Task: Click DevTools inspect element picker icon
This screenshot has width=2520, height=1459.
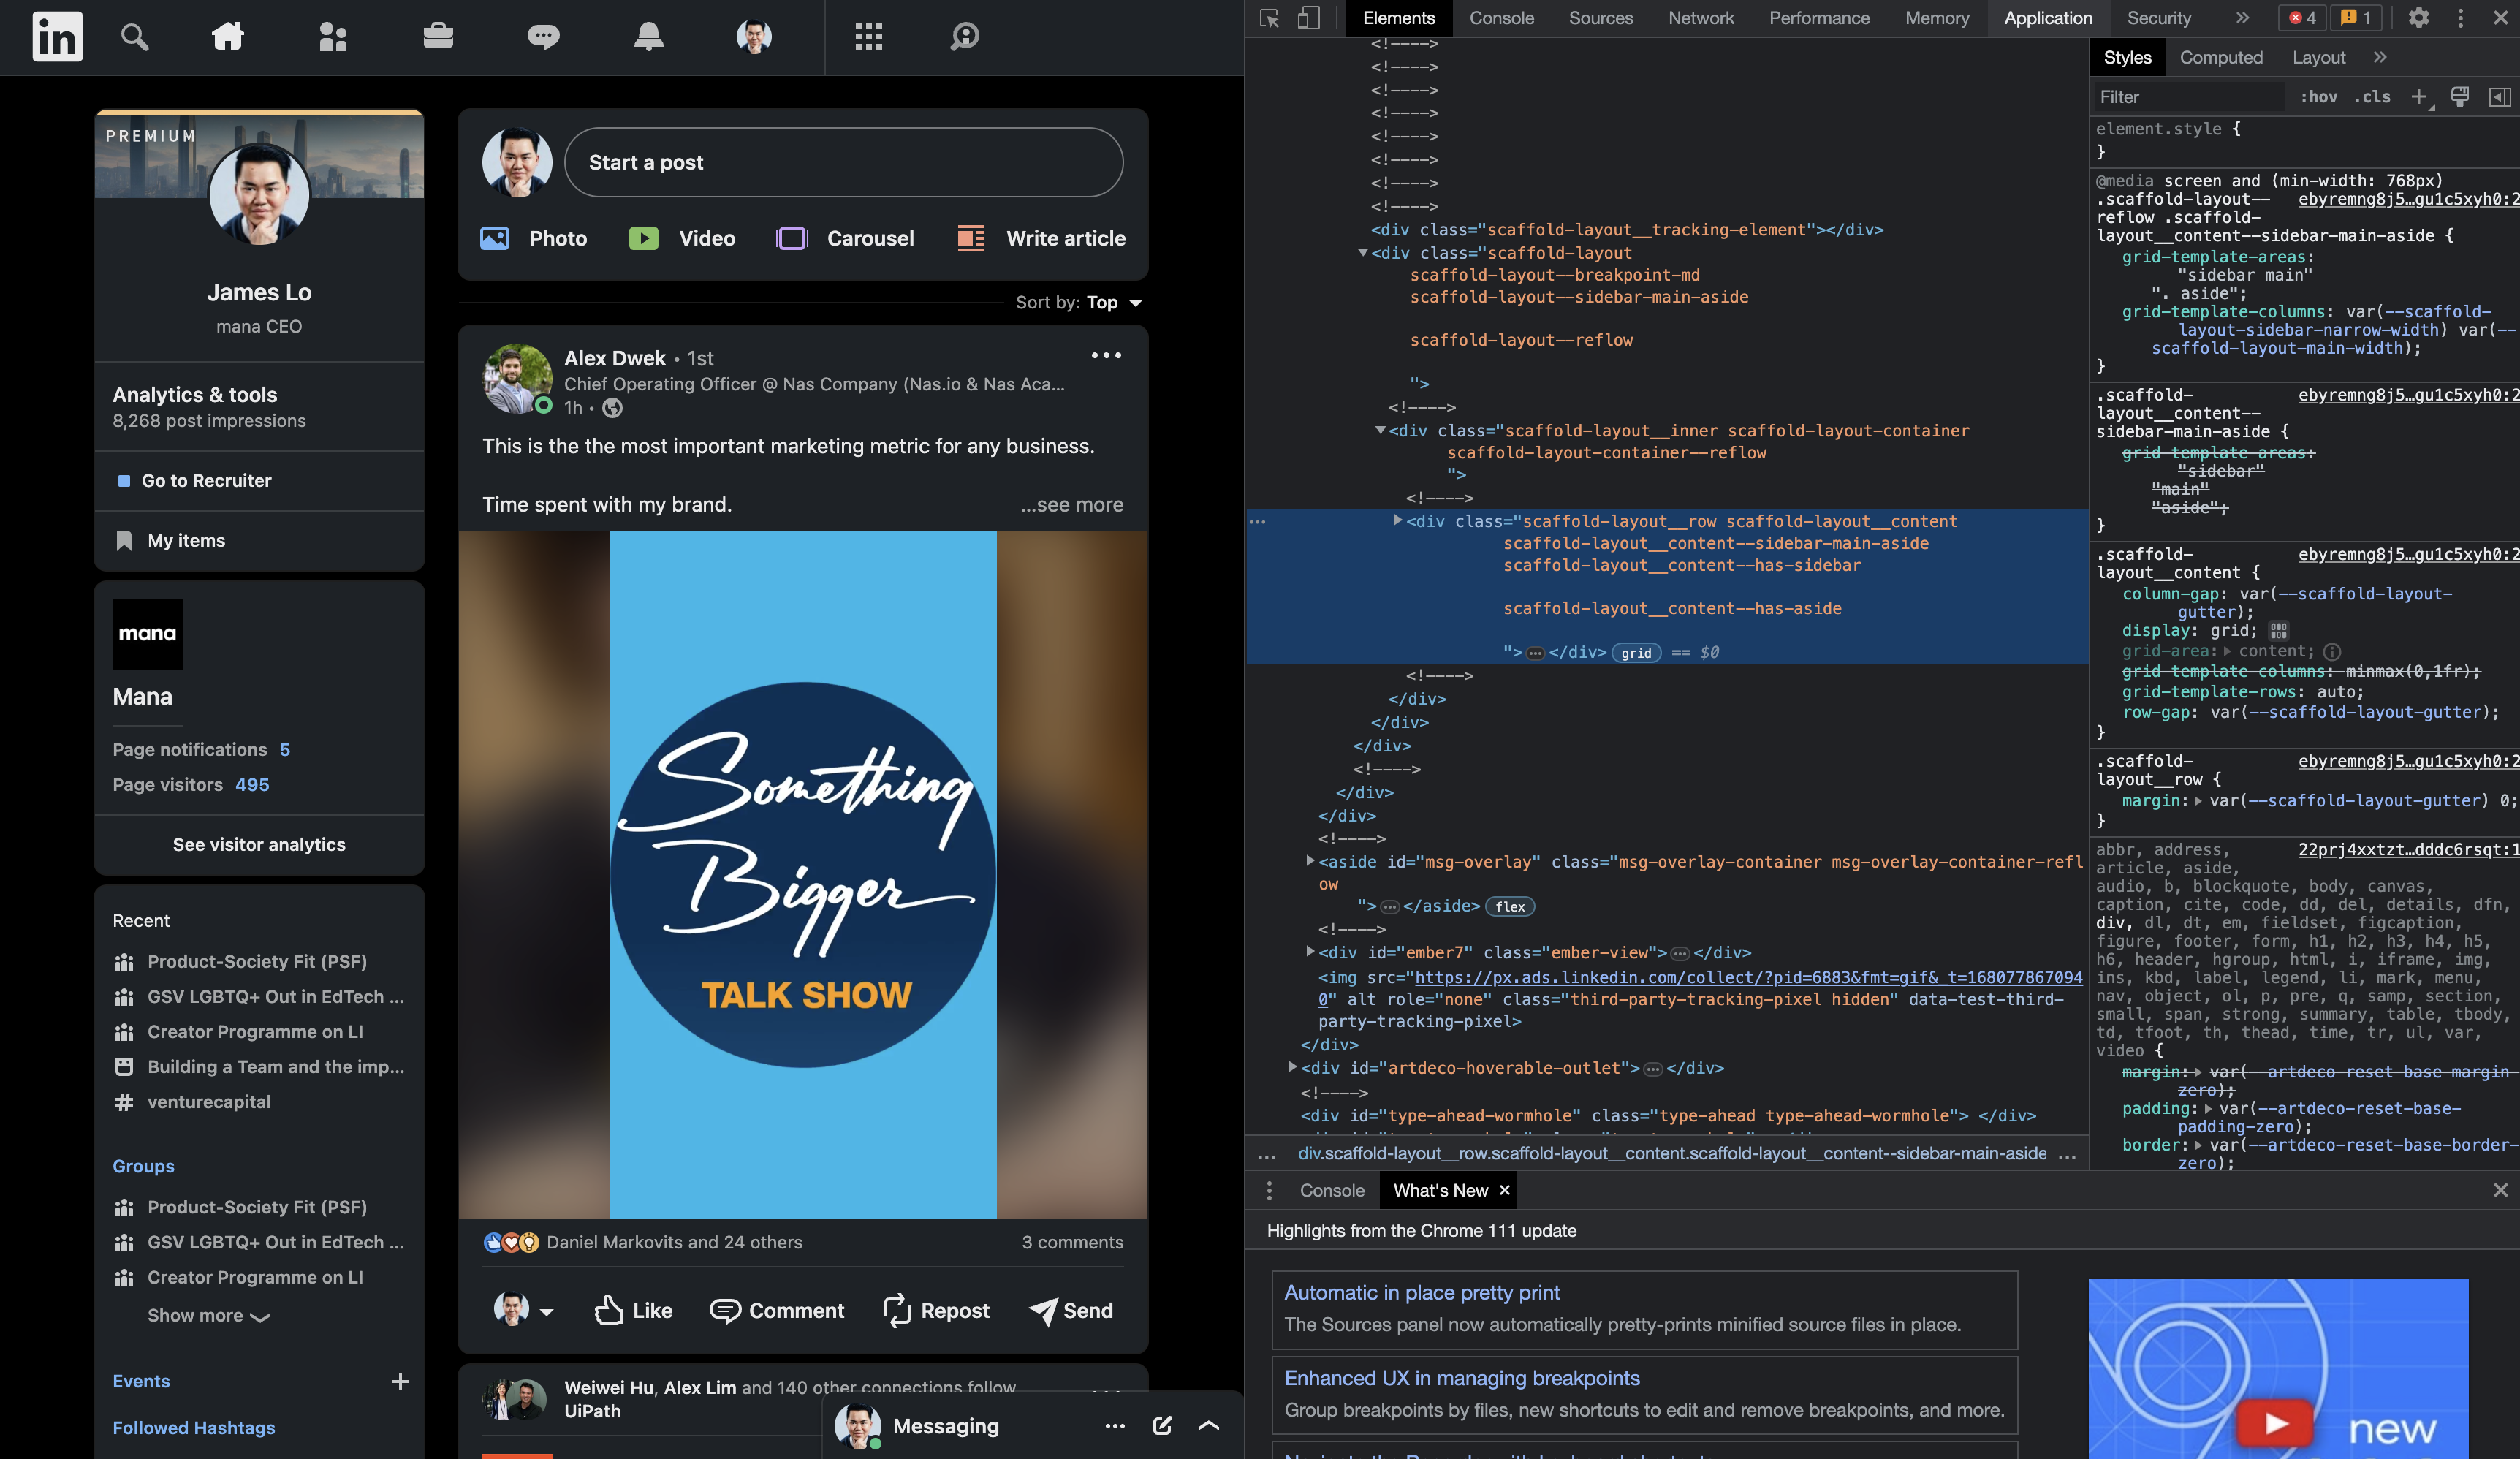Action: click(1270, 18)
